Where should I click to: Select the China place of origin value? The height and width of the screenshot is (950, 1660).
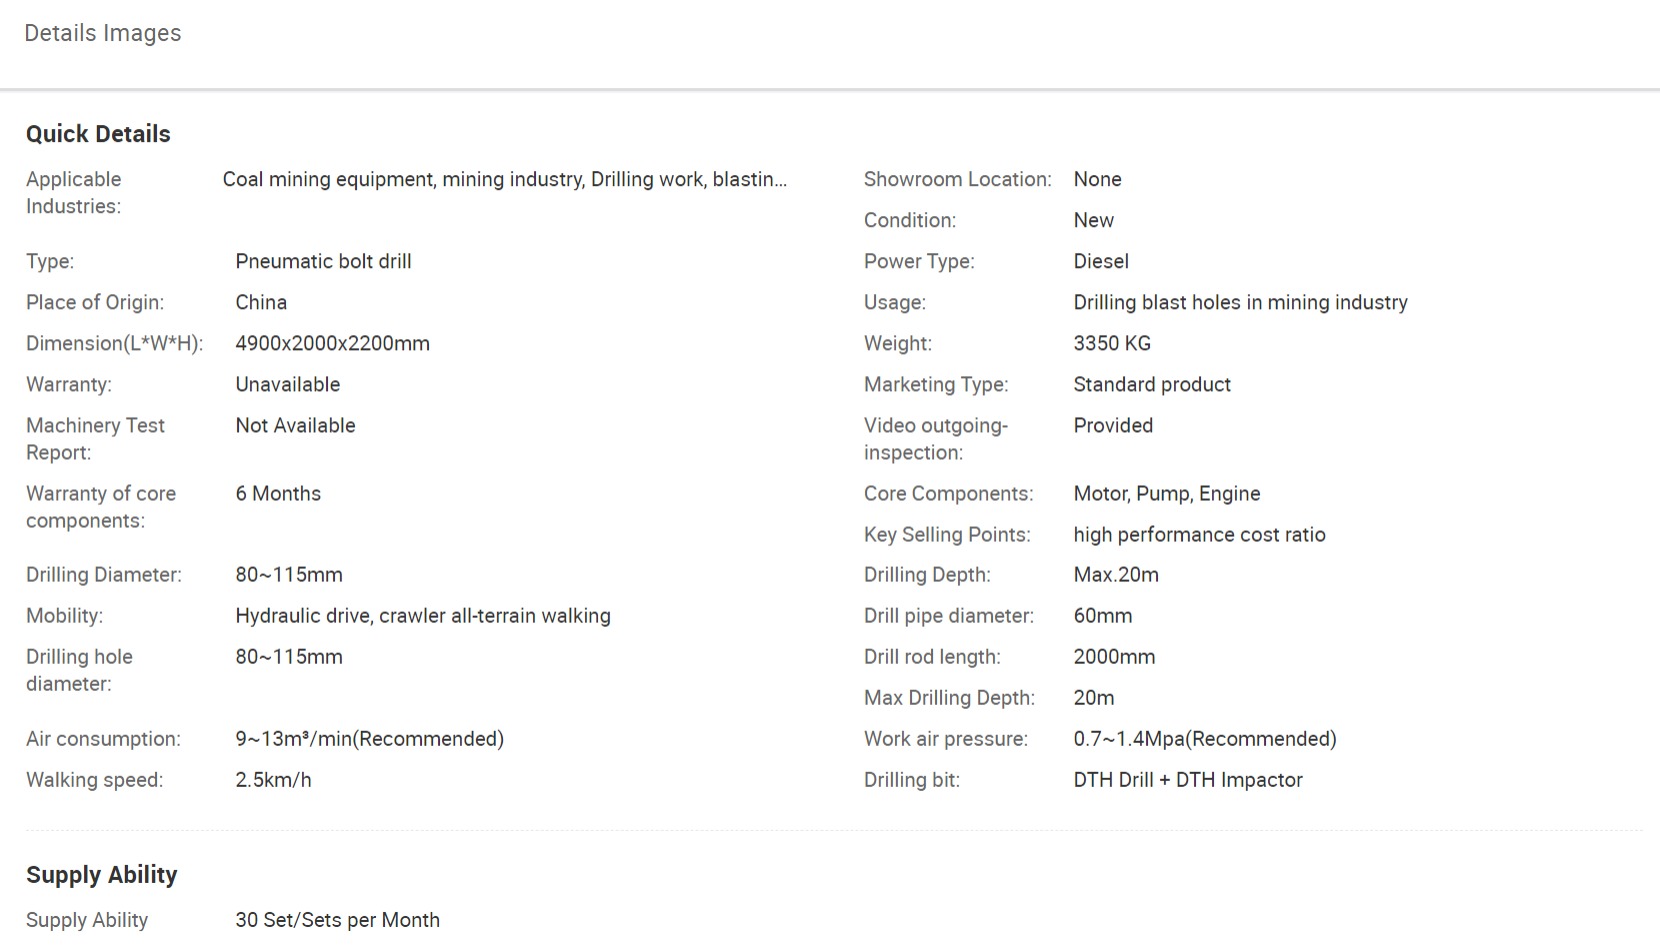[261, 302]
